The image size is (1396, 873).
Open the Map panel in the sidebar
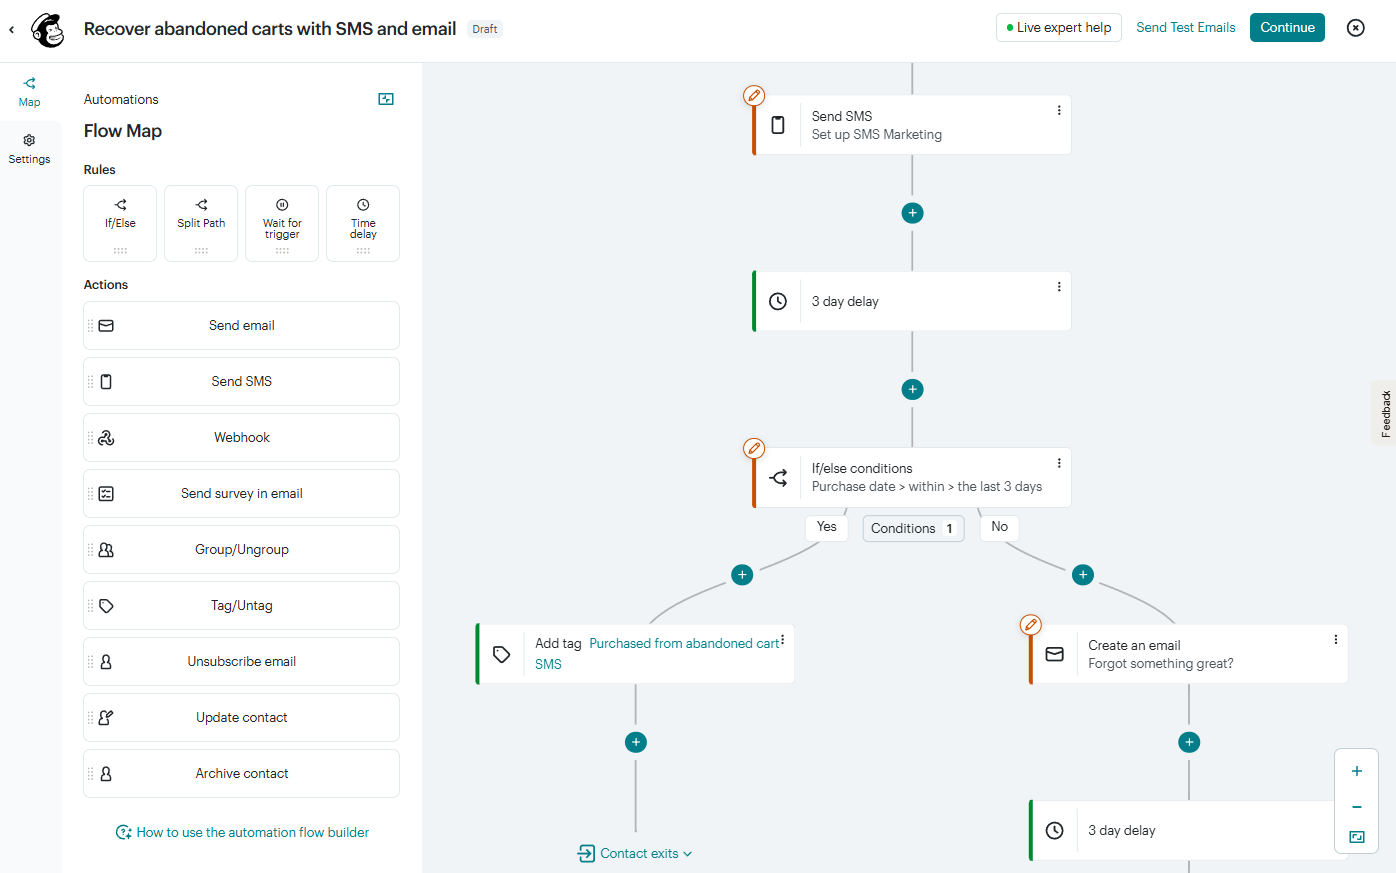click(29, 91)
